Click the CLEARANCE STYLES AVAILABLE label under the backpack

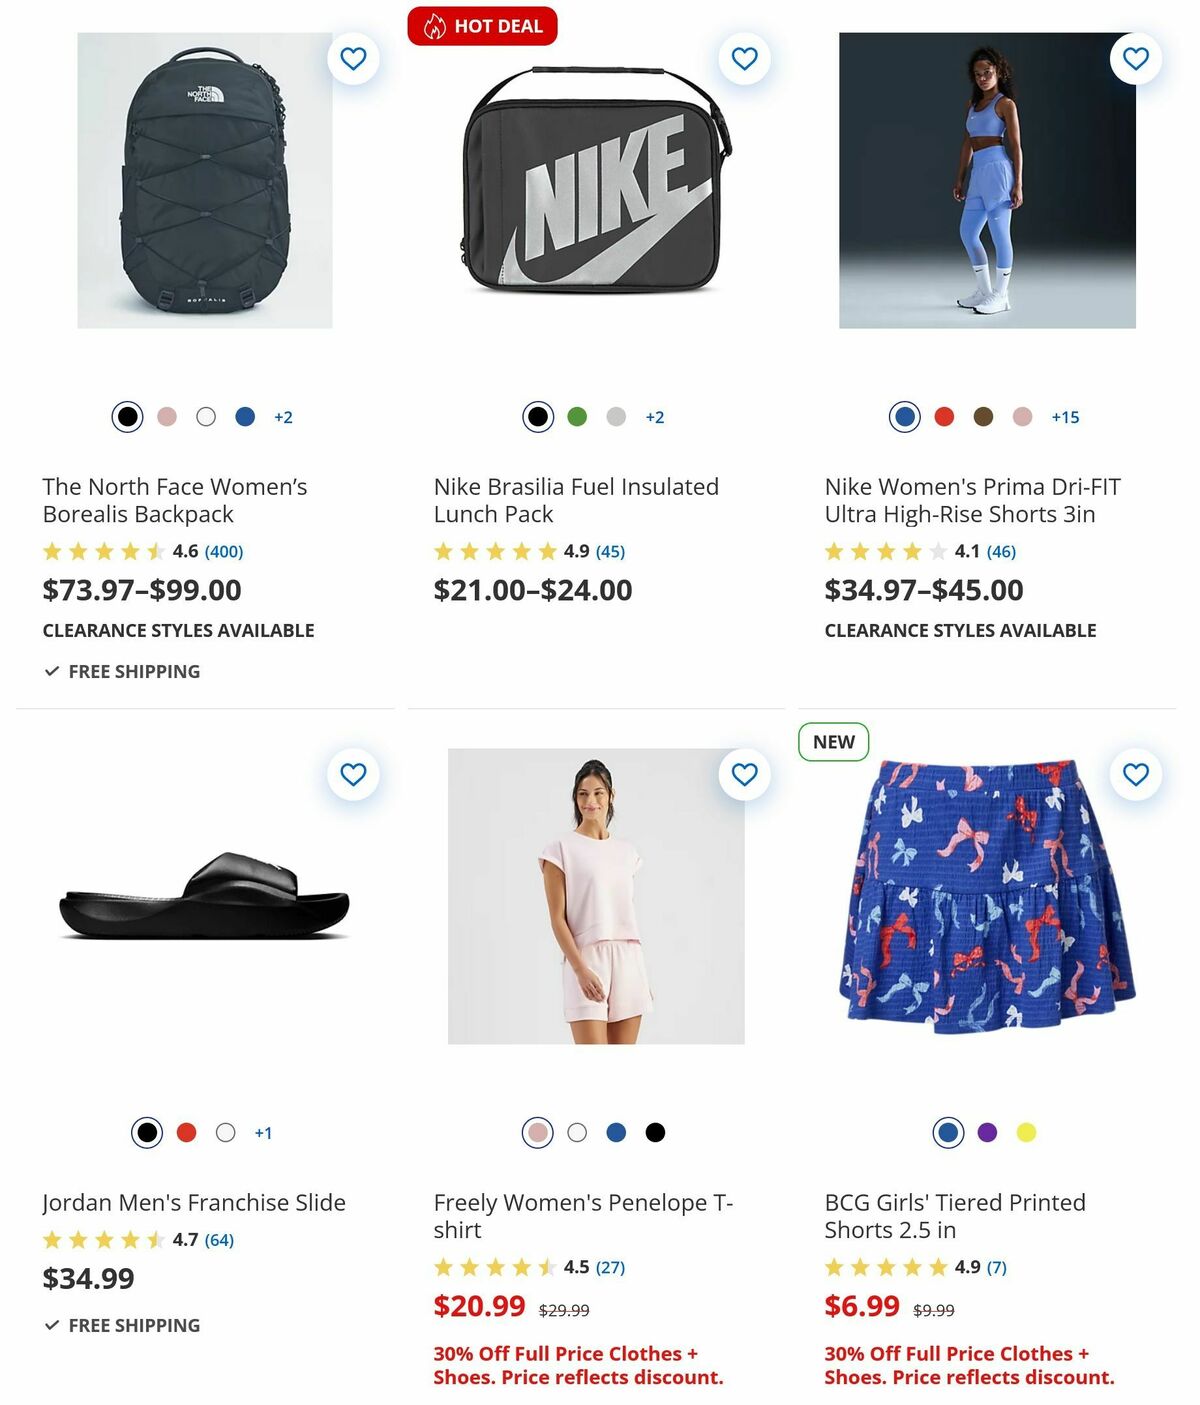click(x=178, y=630)
